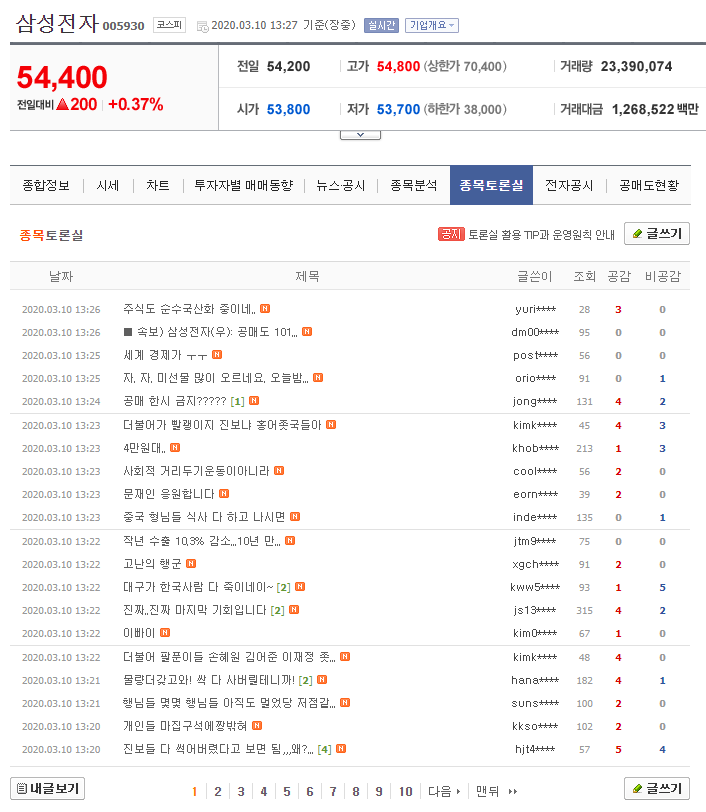Click the top 글쓰기 write button
Screen dimensions: 706x812
point(657,234)
